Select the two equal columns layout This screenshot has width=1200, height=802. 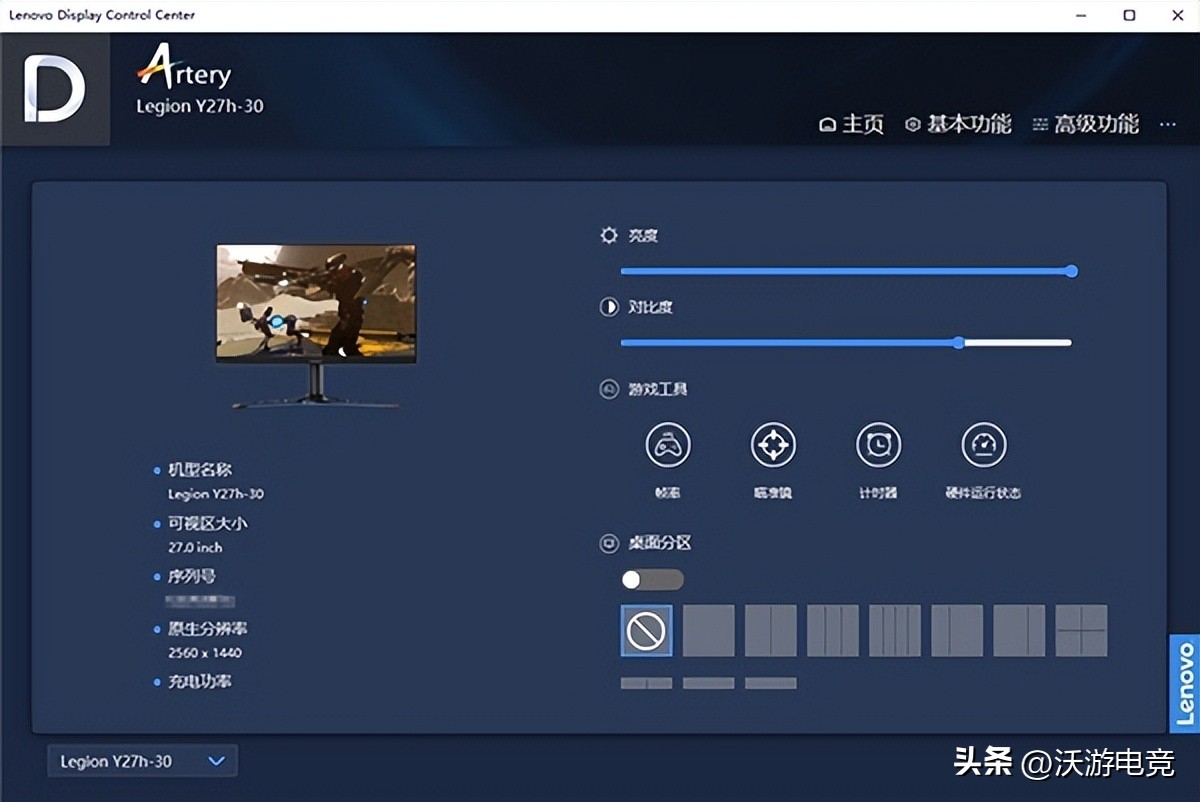click(771, 631)
